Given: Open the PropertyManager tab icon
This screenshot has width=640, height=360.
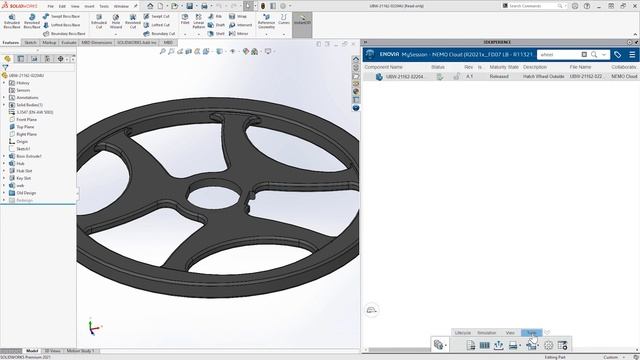Looking at the screenshot, I should (x=21, y=59).
